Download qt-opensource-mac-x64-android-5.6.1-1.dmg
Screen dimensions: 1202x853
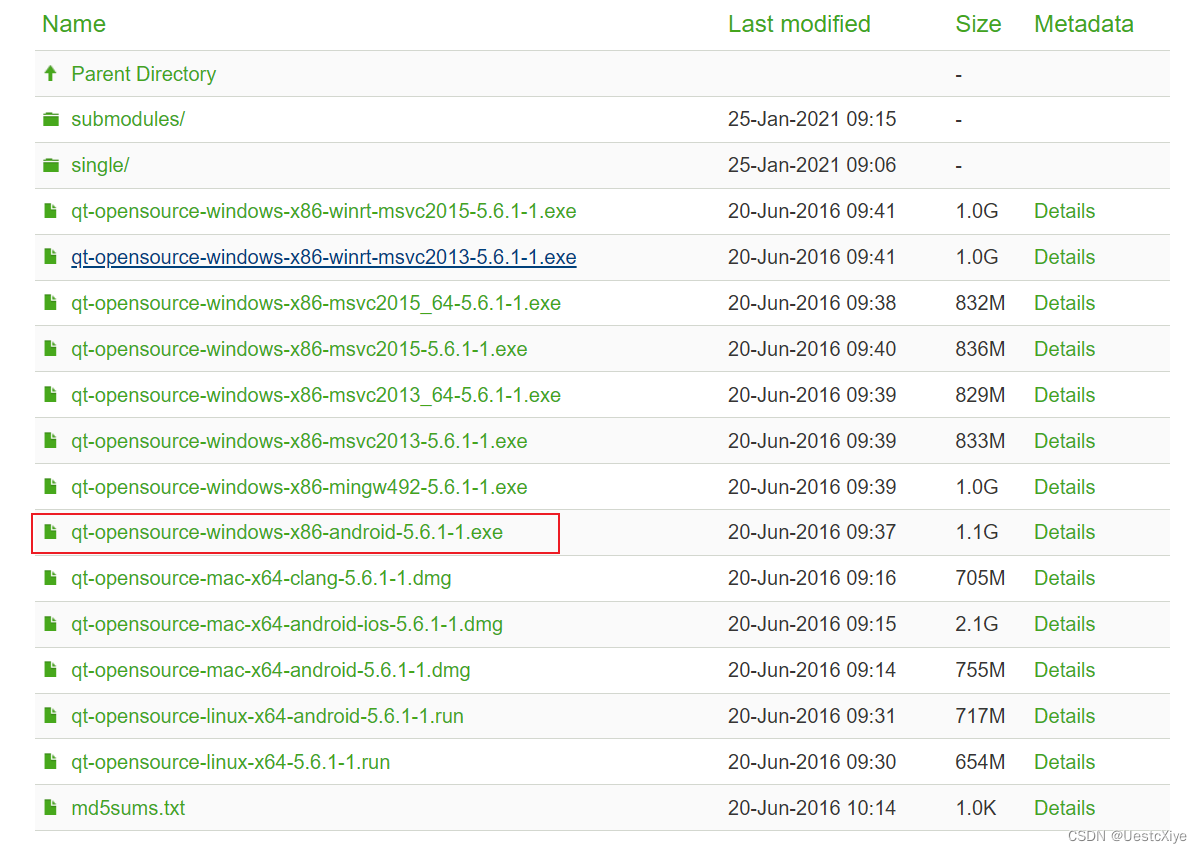[271, 670]
